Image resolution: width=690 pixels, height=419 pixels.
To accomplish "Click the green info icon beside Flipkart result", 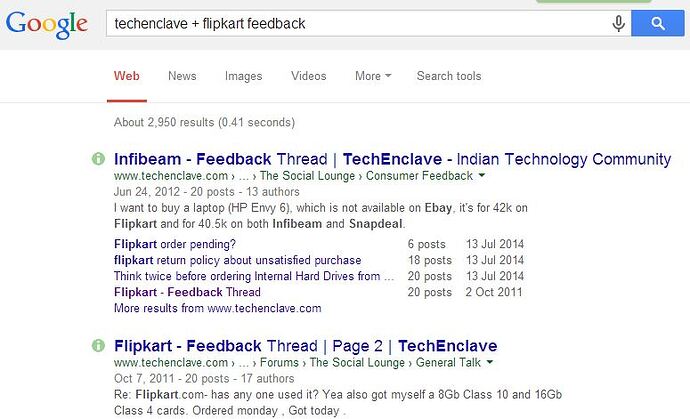I will click(x=98, y=345).
